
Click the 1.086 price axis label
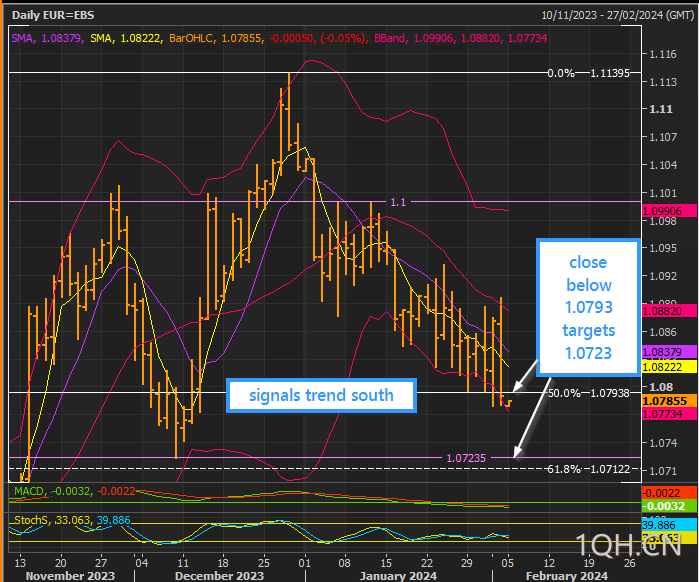[x=662, y=332]
